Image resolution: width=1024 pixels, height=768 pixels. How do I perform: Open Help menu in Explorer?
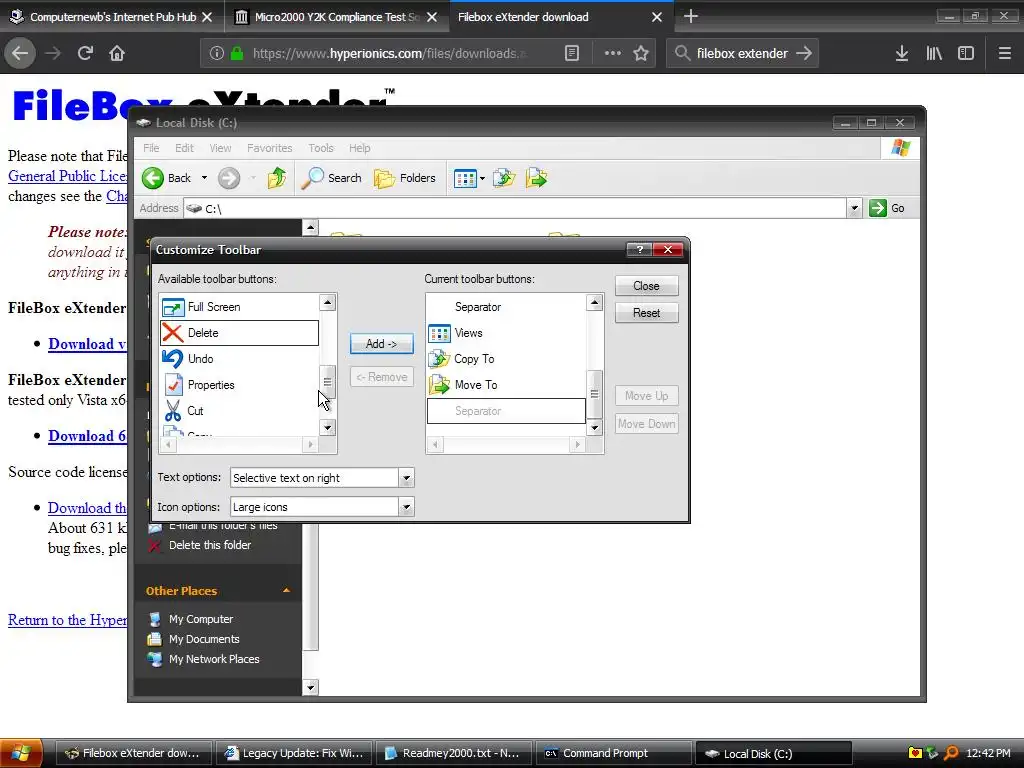(x=359, y=148)
